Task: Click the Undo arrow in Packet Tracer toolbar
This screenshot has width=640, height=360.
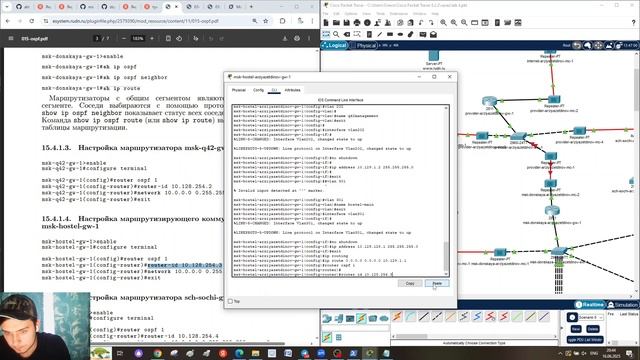Action: click(x=420, y=23)
